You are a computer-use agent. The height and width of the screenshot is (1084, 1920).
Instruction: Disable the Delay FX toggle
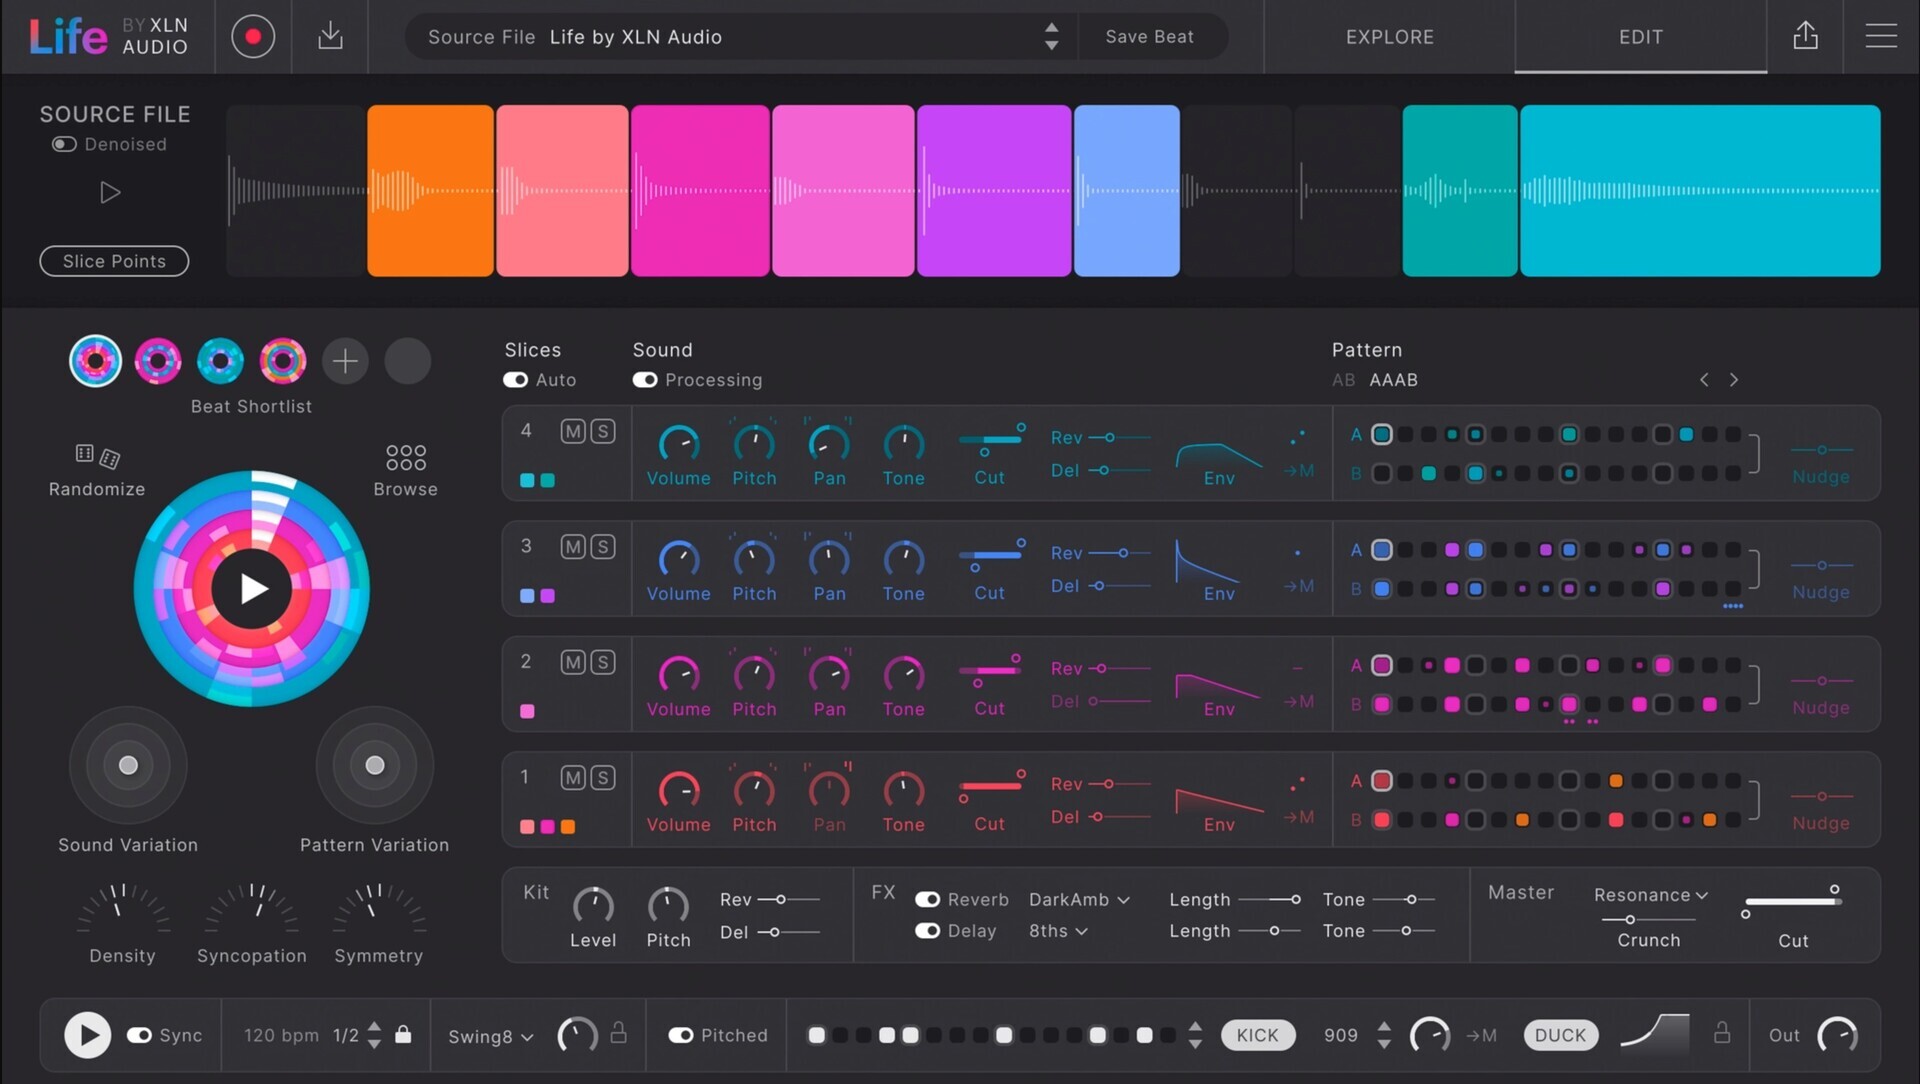click(927, 931)
